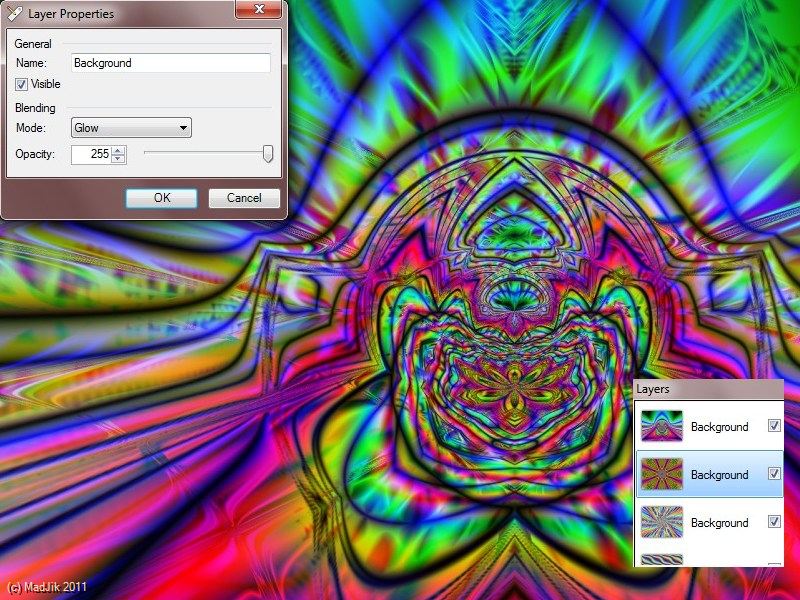Viewport: 800px width, 600px height.
Task: Click the OK button in Layer Properties
Action: (162, 198)
